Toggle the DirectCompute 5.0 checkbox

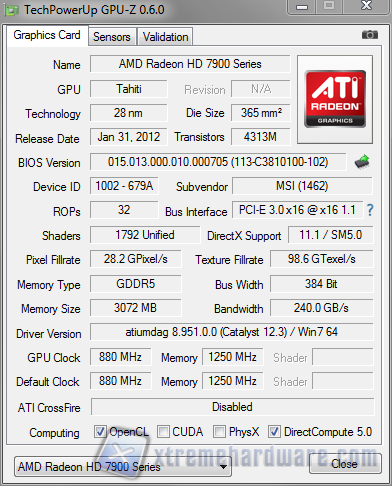[x=274, y=432]
